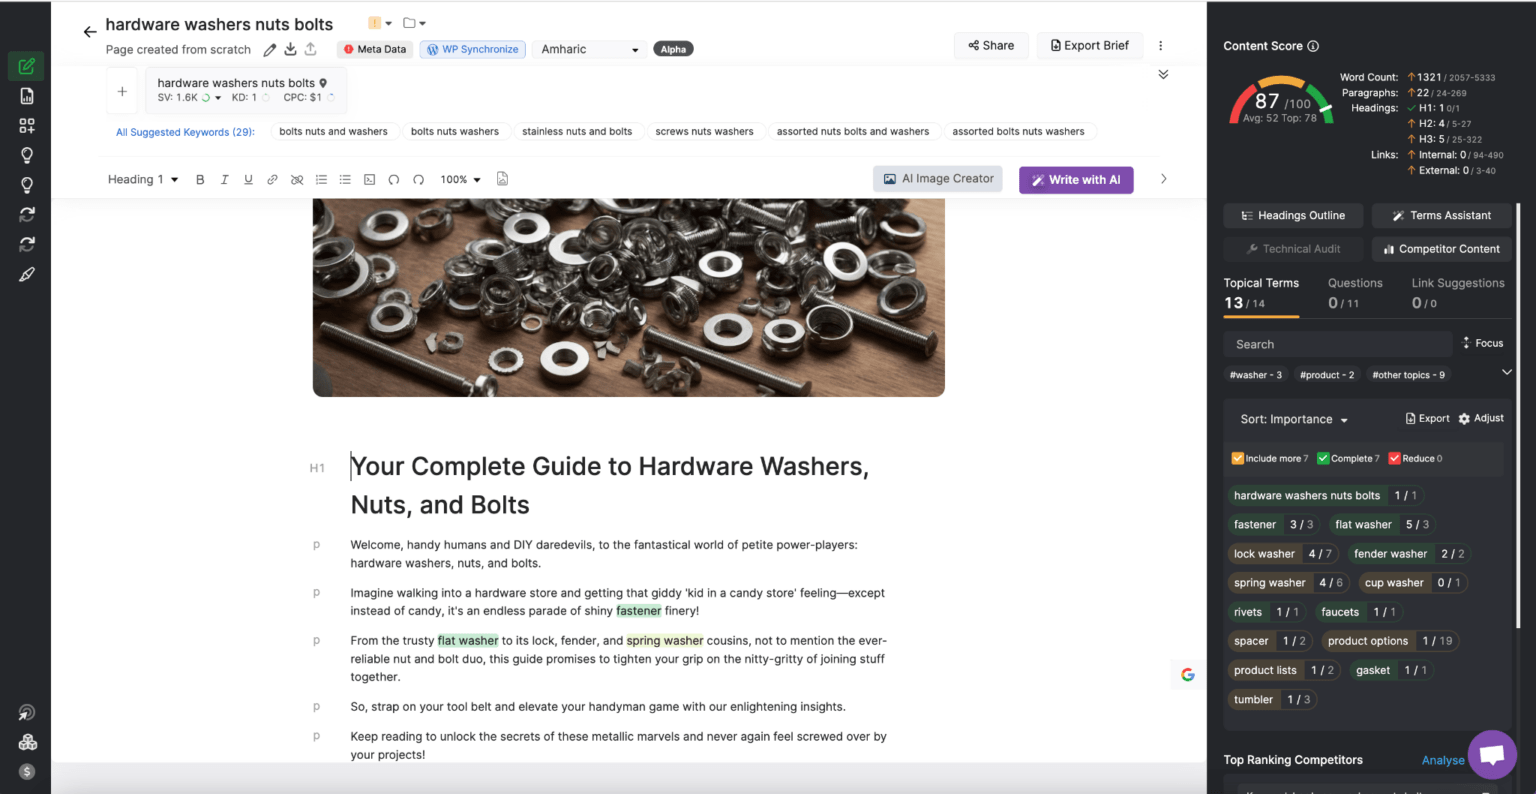
Task: Open the document icon in the left sidebar
Action: 26,95
